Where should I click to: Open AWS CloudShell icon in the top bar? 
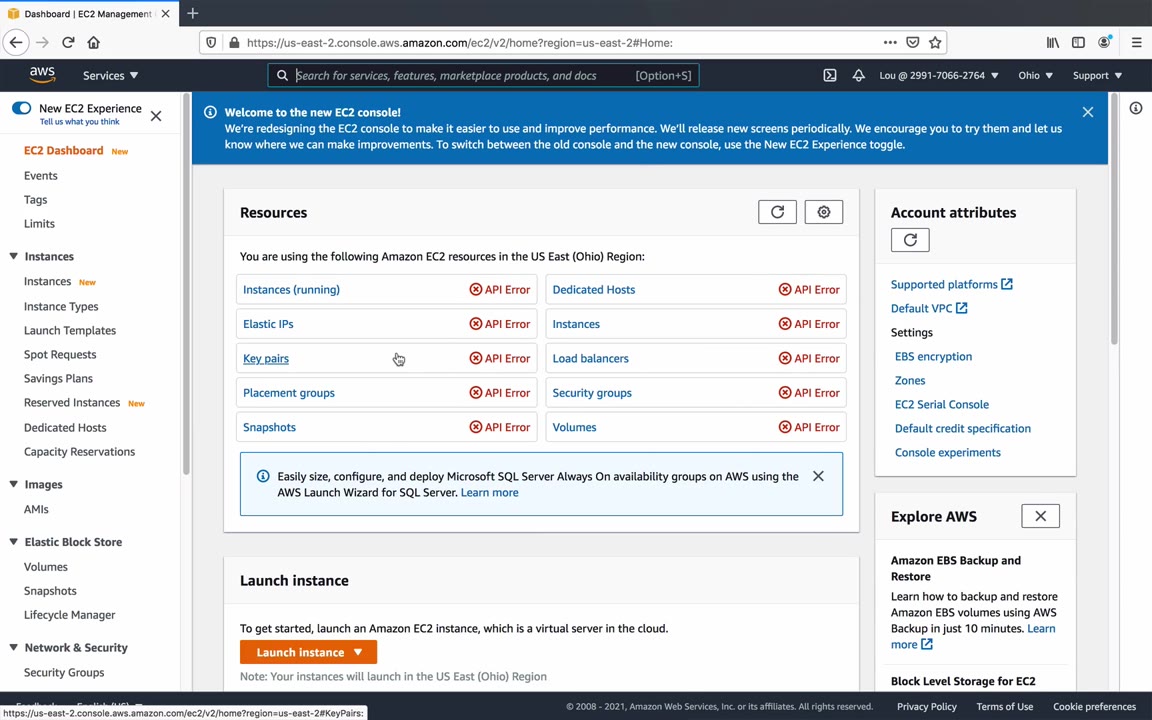pyautogui.click(x=830, y=75)
